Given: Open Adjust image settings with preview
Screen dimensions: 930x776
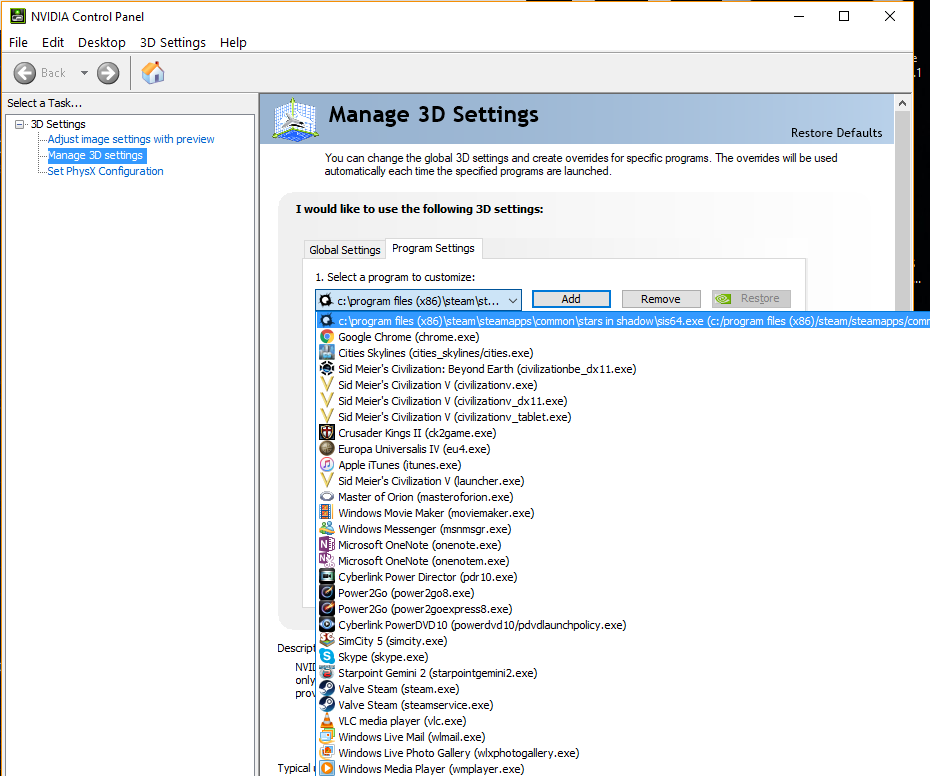Looking at the screenshot, I should [x=130, y=139].
